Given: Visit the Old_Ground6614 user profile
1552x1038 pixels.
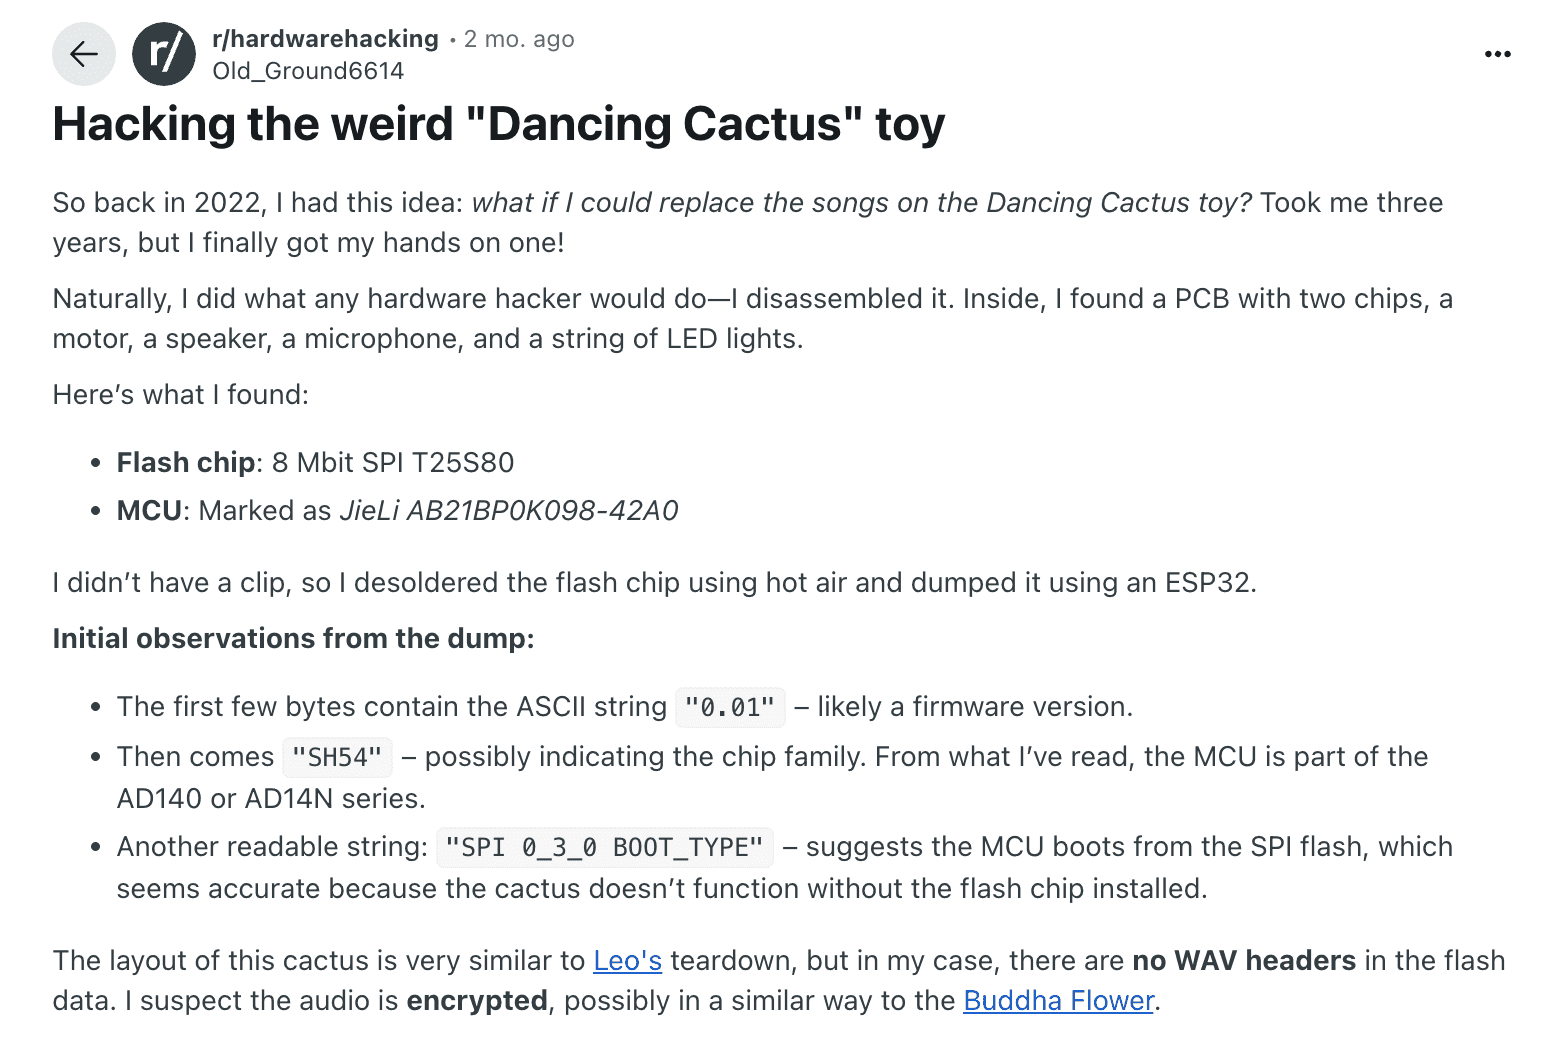Looking at the screenshot, I should (x=308, y=71).
